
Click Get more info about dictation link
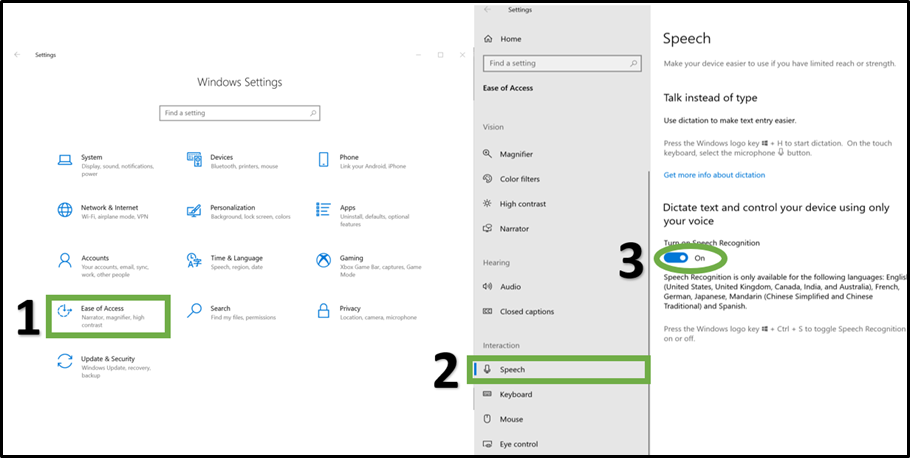(714, 175)
